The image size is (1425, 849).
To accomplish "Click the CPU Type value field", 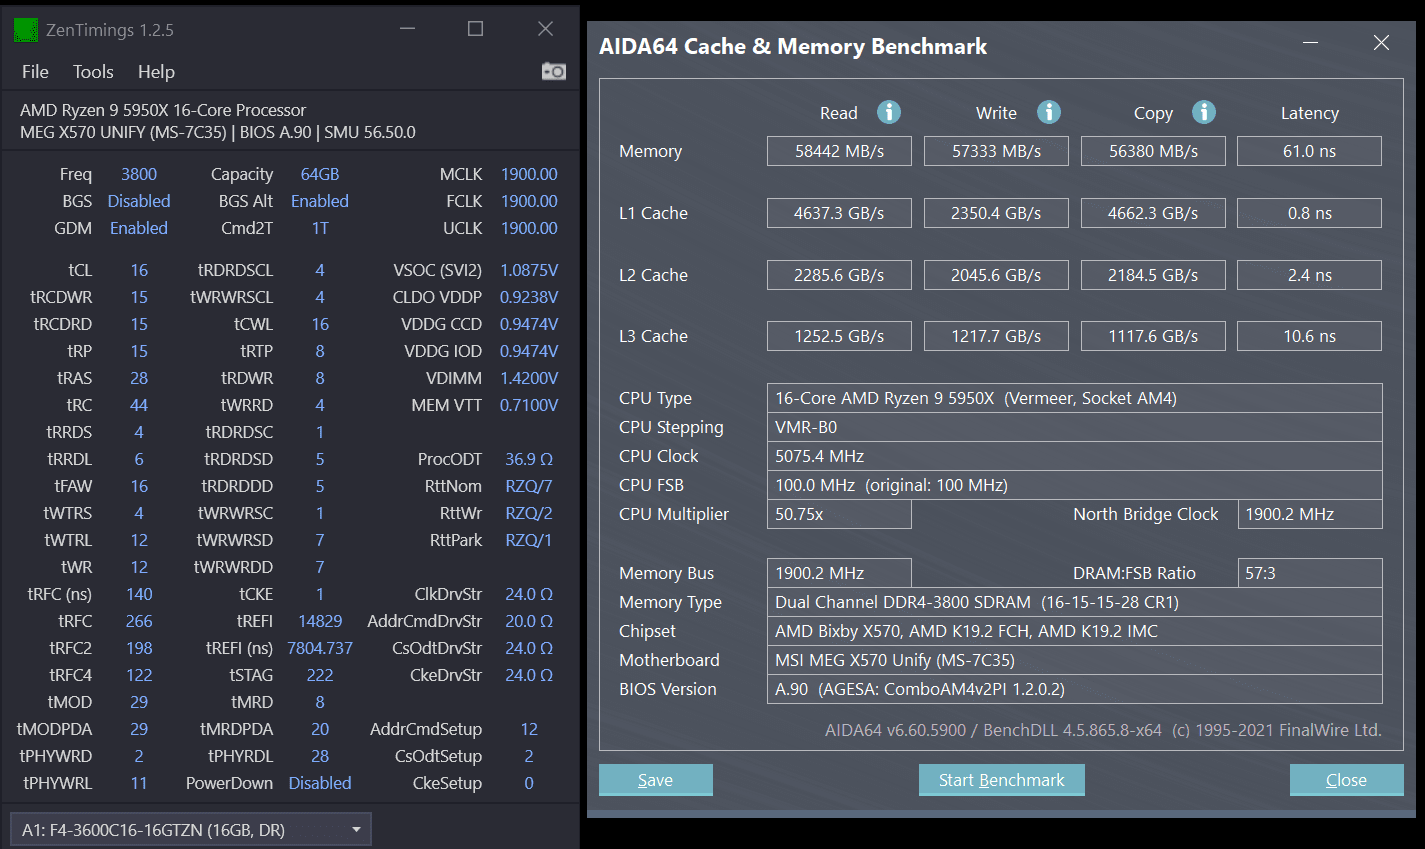I will click(1075, 398).
